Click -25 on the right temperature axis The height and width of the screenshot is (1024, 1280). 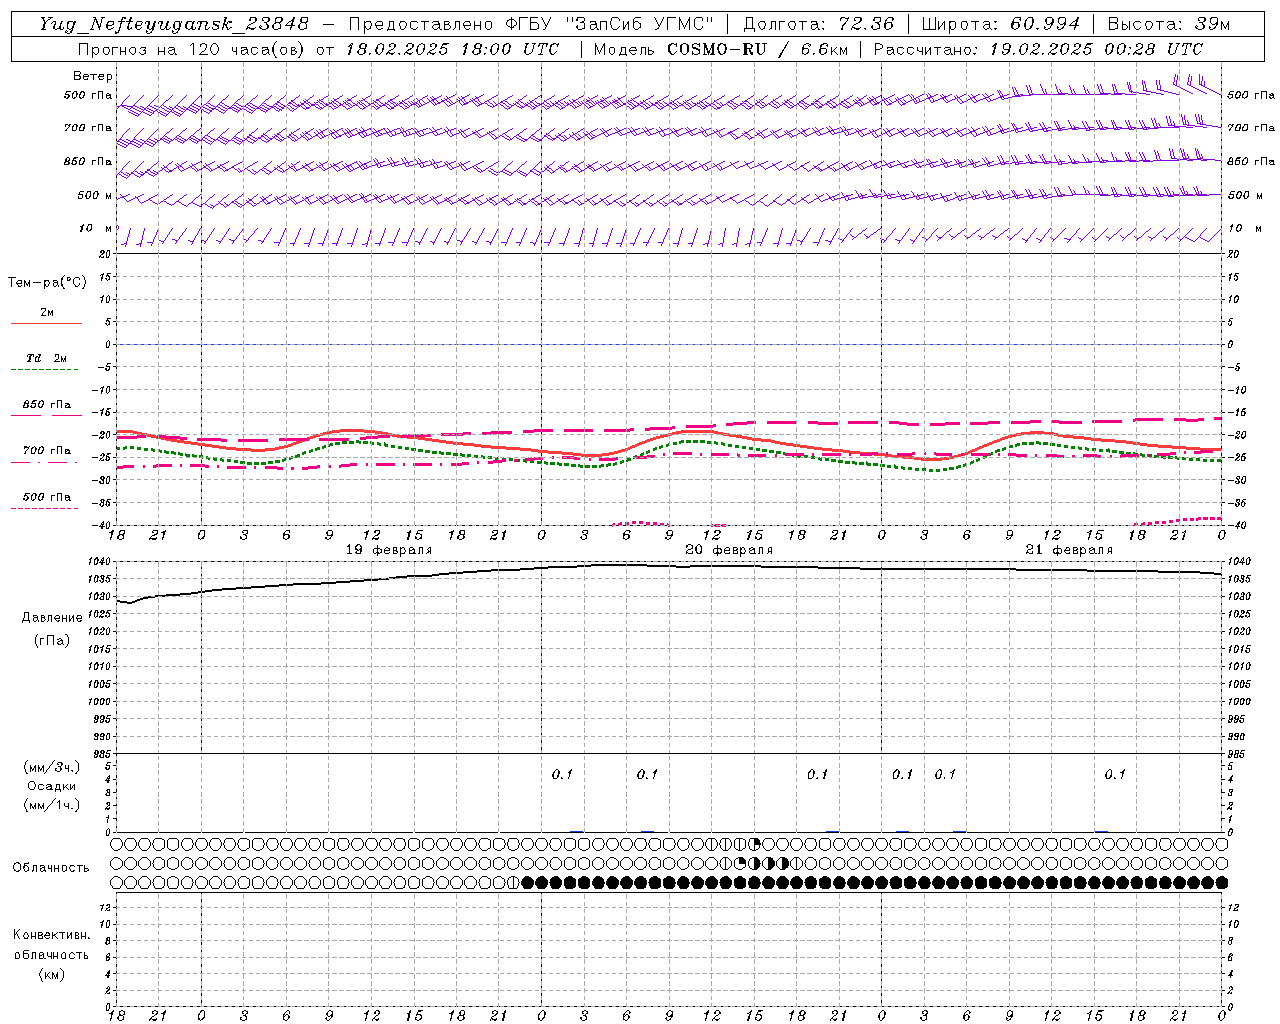pos(1237,458)
